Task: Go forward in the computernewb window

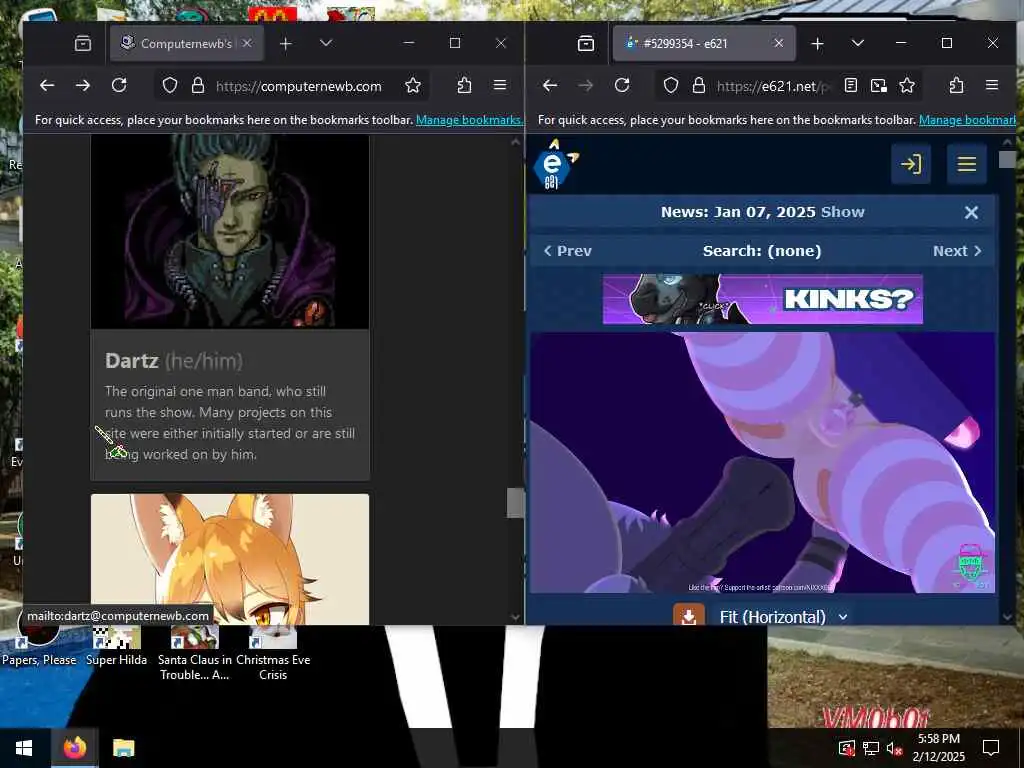Action: [83, 86]
